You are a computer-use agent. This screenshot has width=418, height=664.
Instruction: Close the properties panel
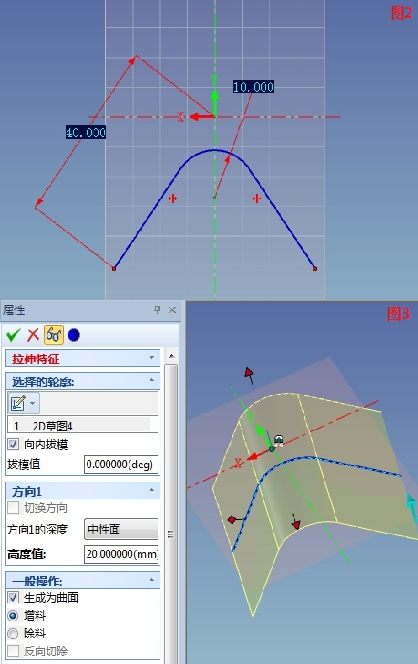pyautogui.click(x=172, y=310)
